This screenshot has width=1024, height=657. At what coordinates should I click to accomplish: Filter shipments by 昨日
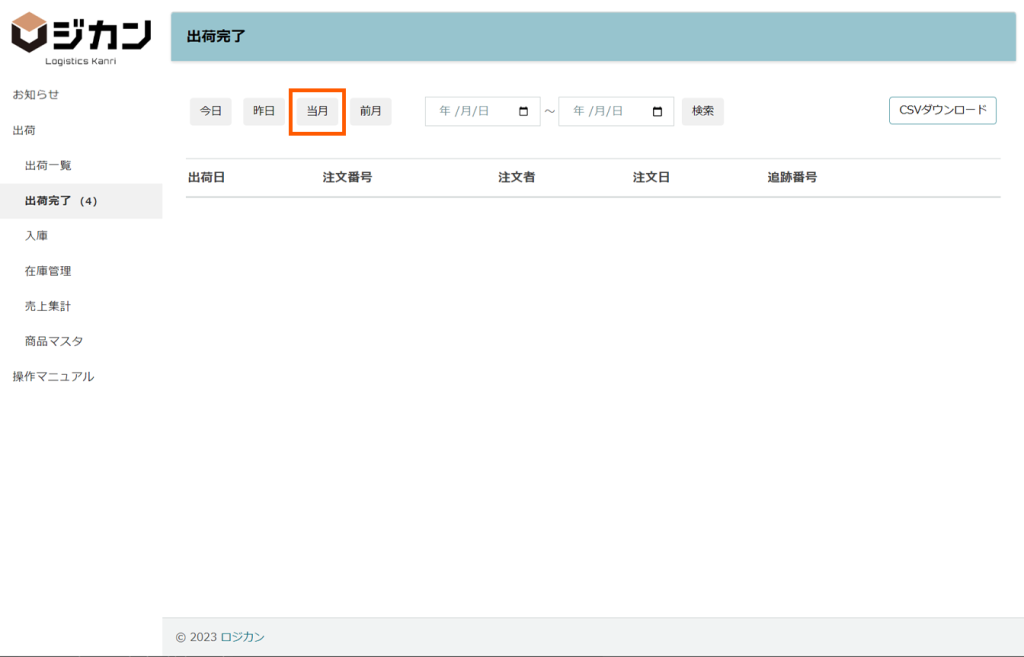pyautogui.click(x=264, y=111)
